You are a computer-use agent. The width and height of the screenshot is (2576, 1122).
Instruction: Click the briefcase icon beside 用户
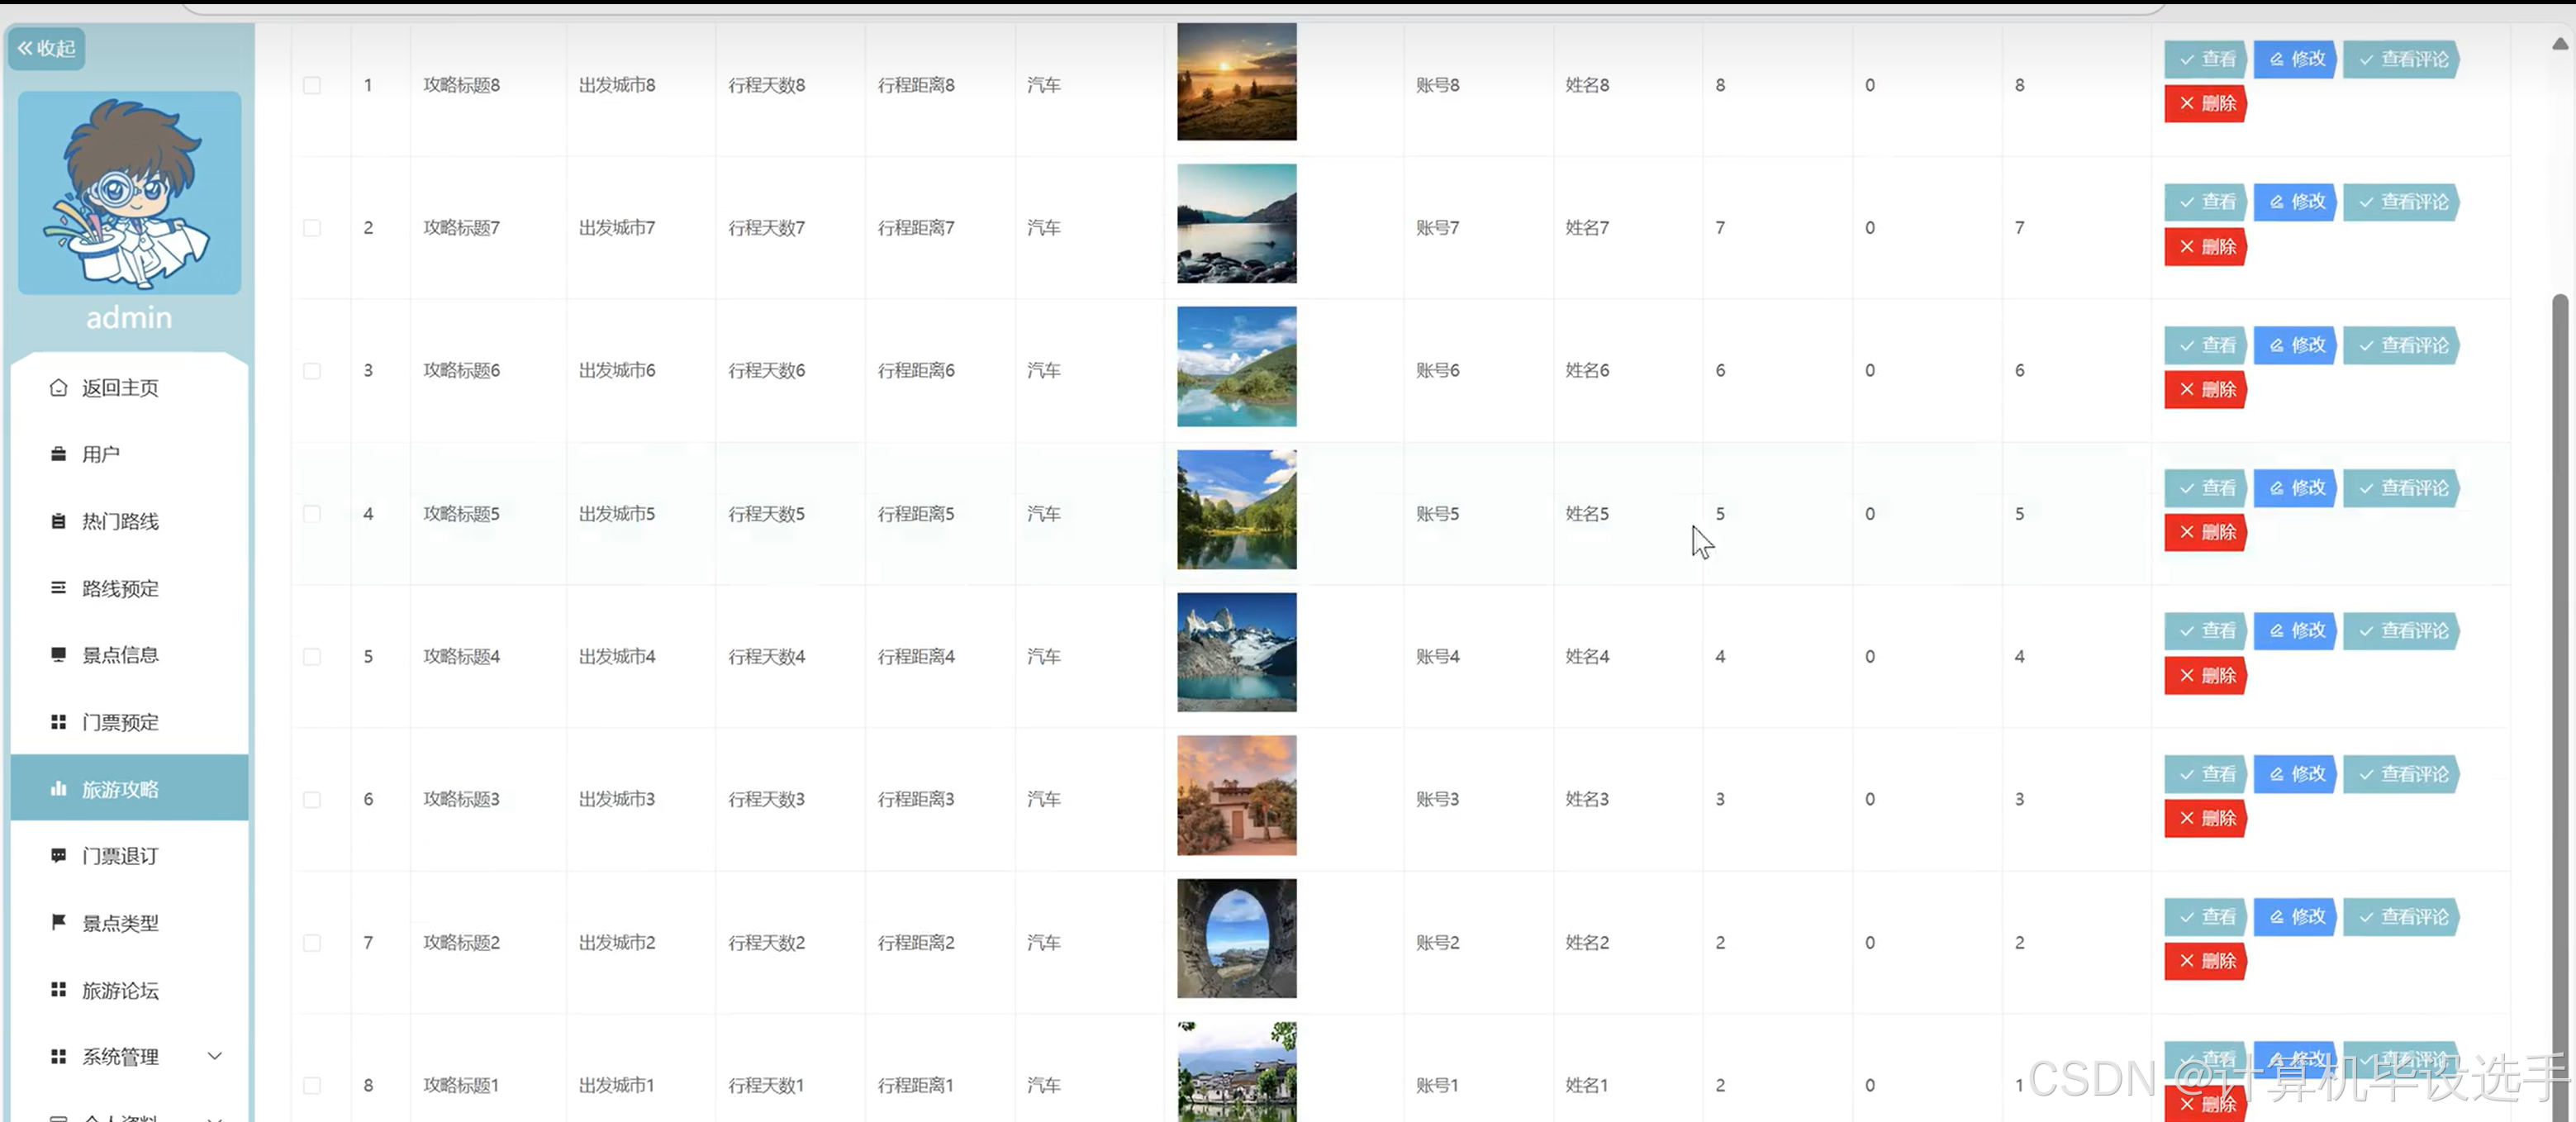58,454
